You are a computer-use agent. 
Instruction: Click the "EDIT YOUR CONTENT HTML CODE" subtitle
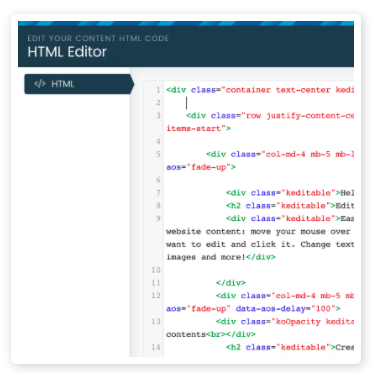[98, 38]
